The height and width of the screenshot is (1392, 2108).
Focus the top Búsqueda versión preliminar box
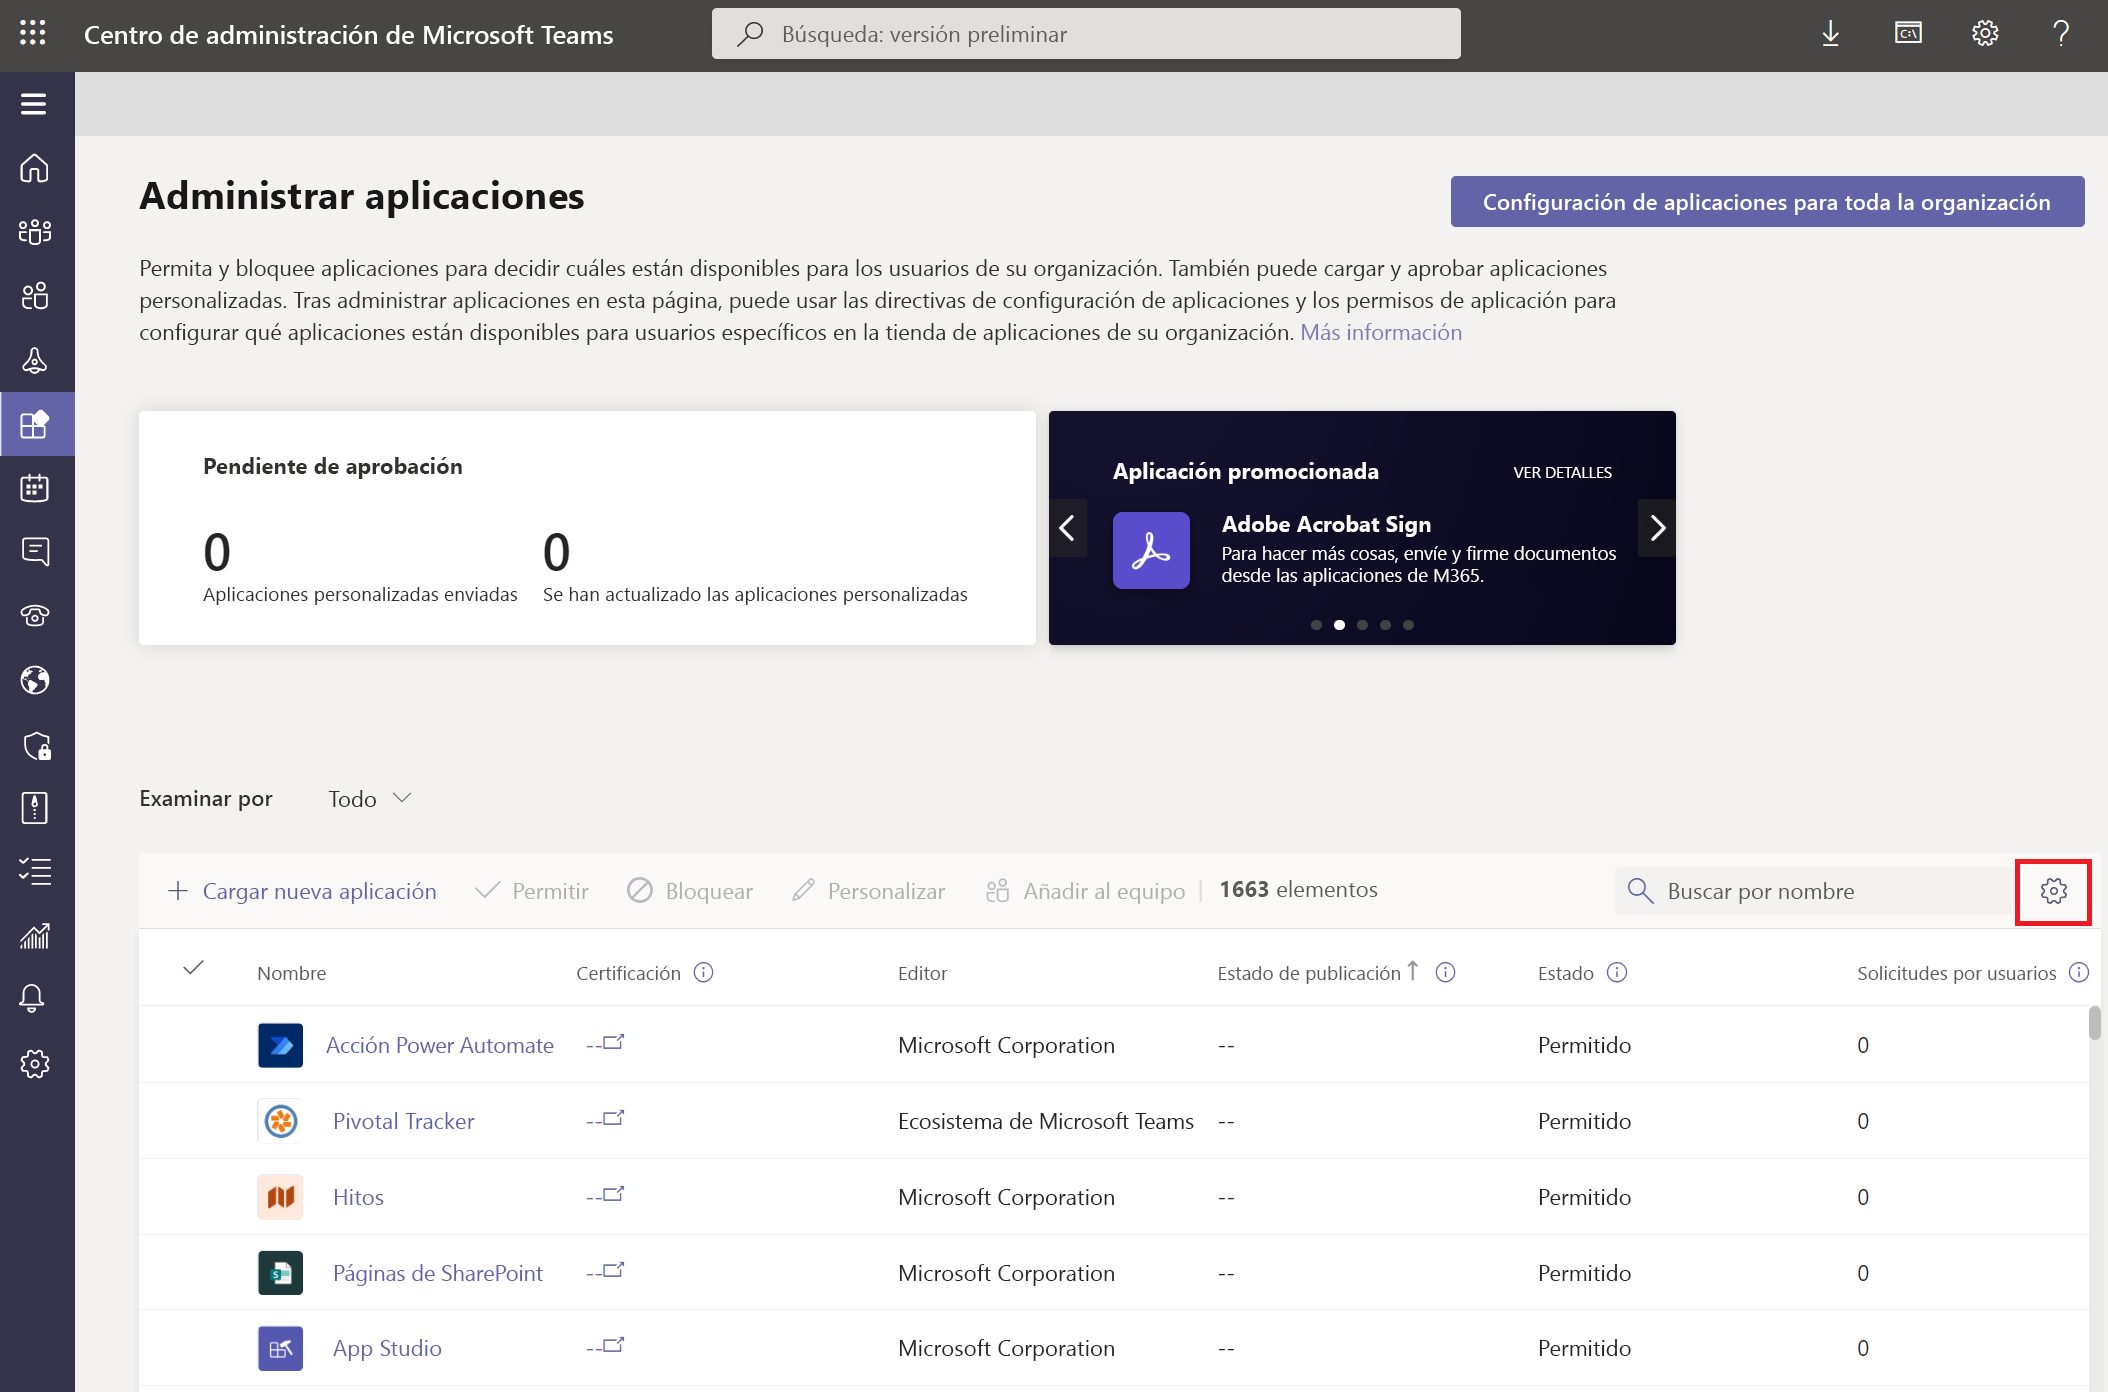tap(1086, 34)
